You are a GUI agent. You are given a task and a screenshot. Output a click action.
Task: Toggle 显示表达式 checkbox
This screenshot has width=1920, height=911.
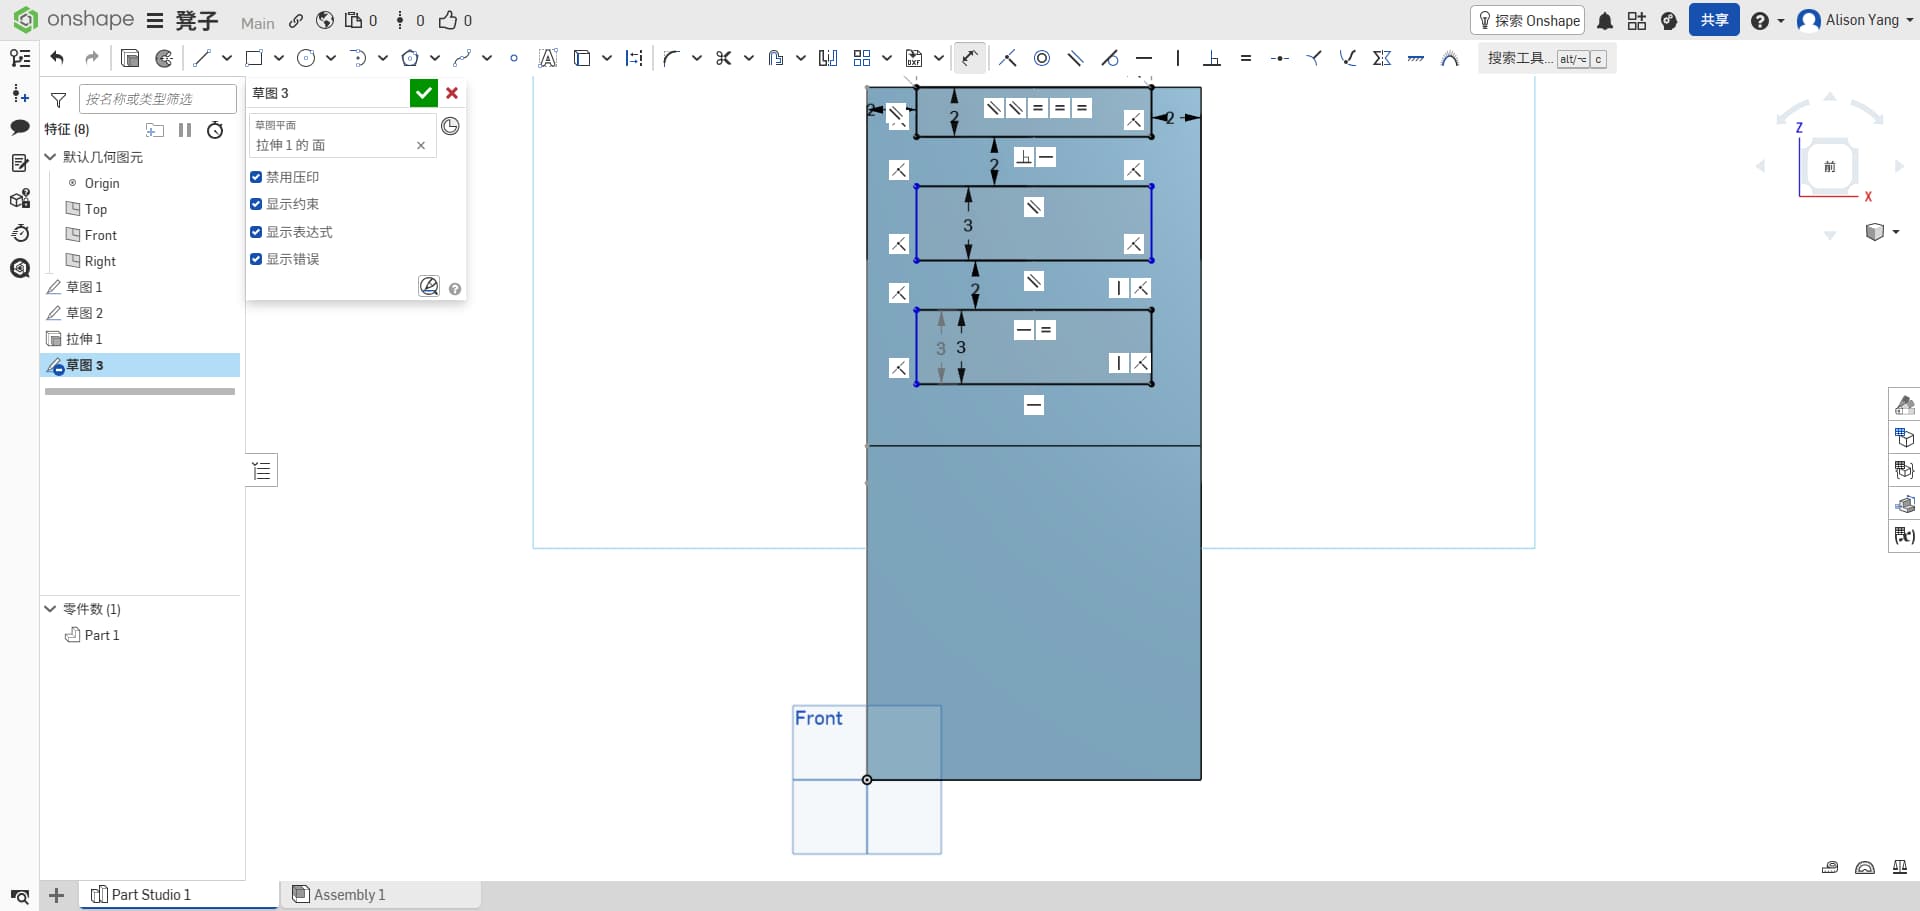pyautogui.click(x=256, y=232)
